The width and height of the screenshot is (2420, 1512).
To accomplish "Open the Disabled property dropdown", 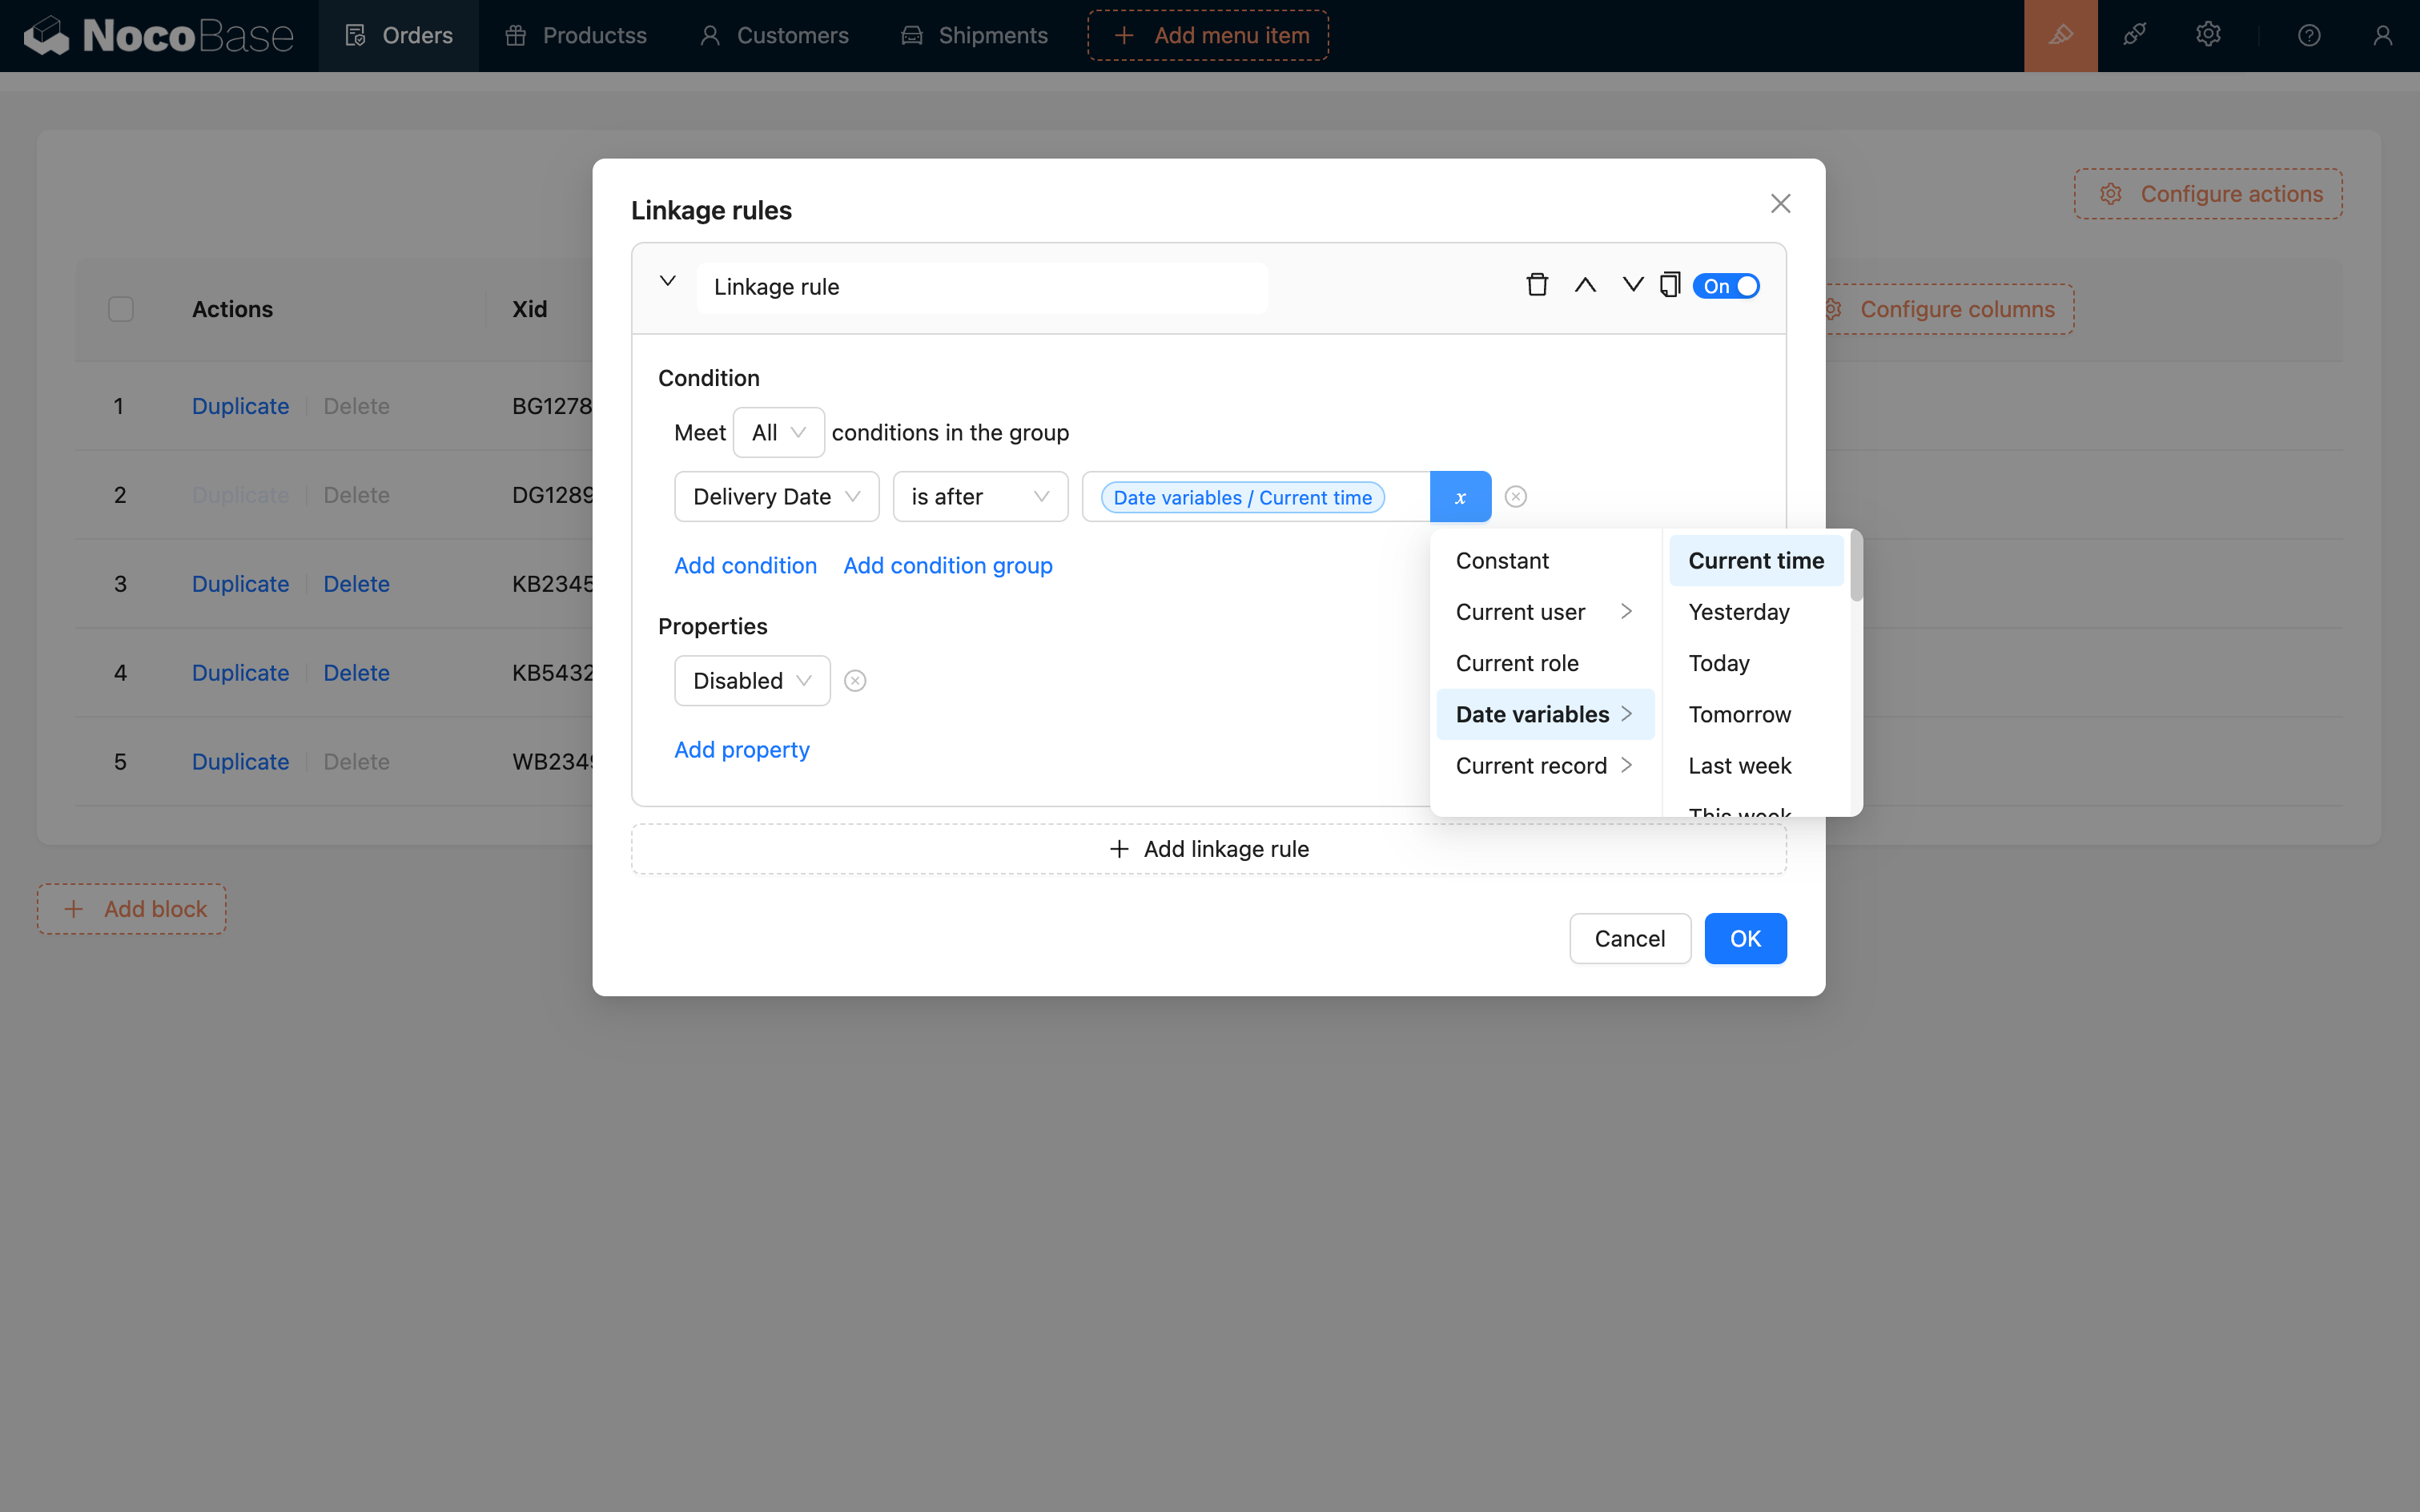I will tap(751, 681).
